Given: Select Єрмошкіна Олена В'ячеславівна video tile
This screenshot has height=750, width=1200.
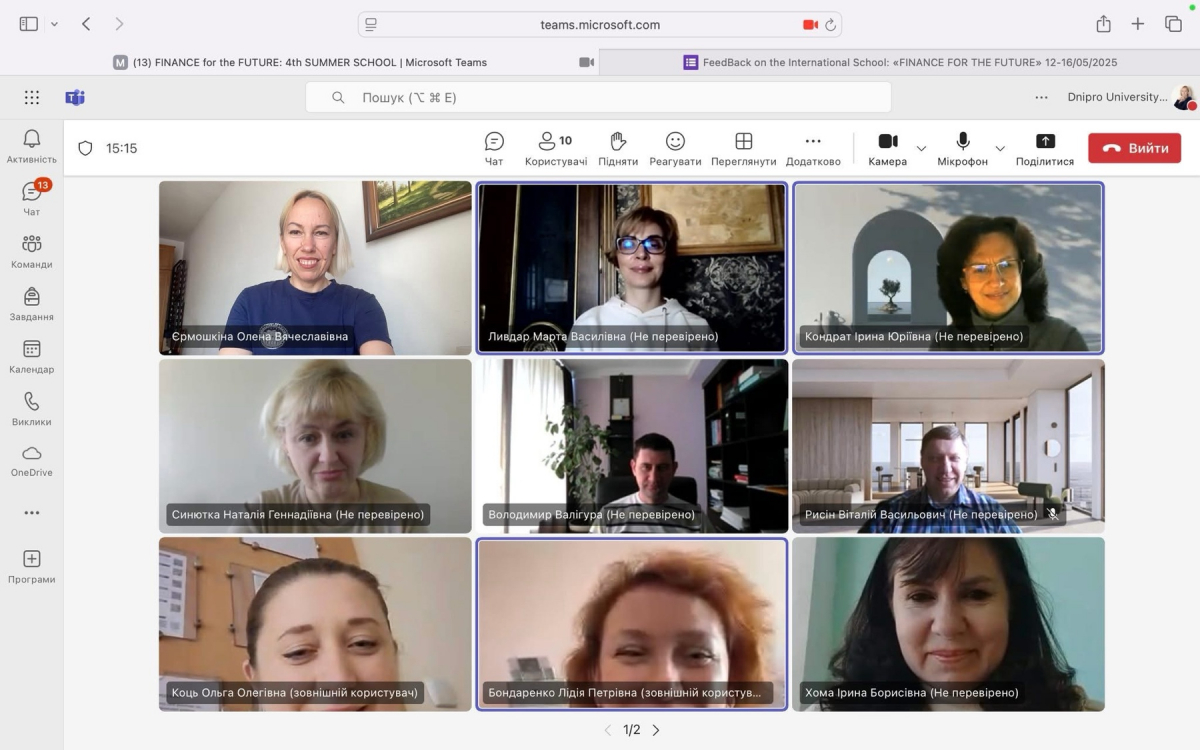Looking at the screenshot, I should coord(315,268).
